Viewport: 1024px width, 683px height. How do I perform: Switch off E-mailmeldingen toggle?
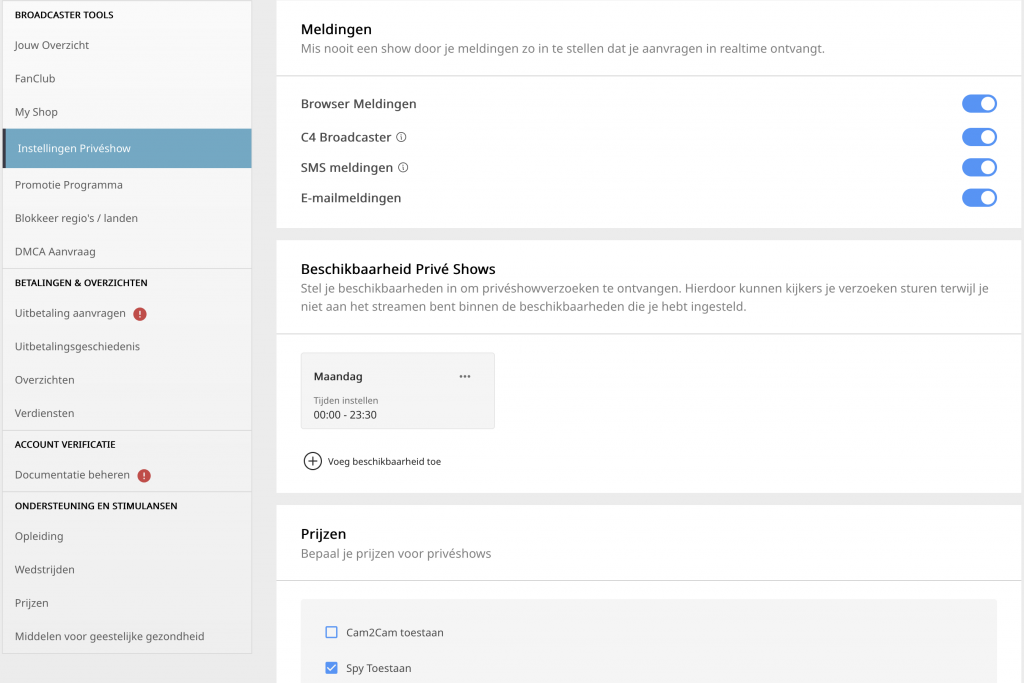click(979, 198)
